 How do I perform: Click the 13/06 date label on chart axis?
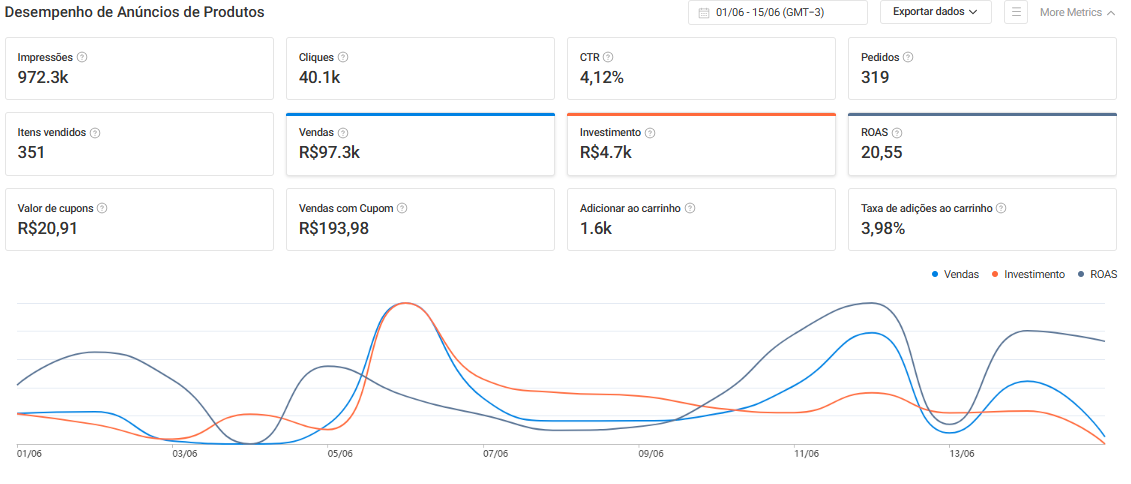[961, 454]
